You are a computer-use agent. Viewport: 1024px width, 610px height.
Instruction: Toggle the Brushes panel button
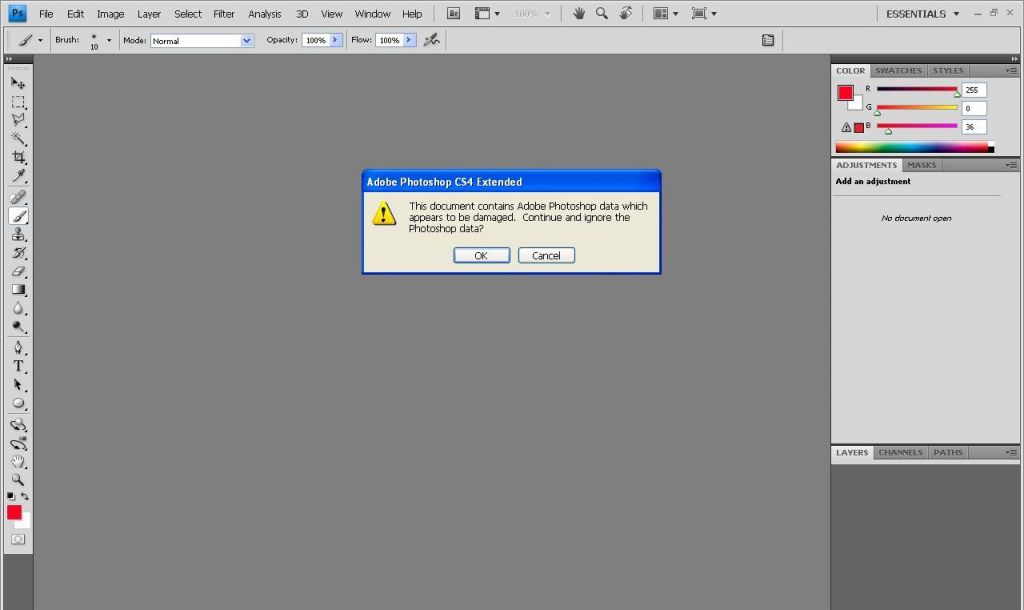coord(768,40)
